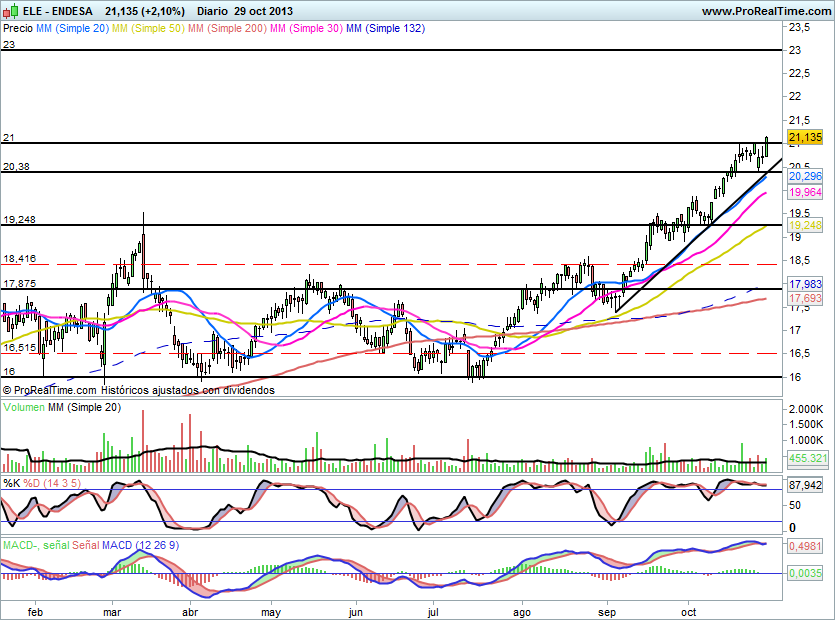
Task: Select the 18,416 dashed red level label
Action: tap(20, 258)
